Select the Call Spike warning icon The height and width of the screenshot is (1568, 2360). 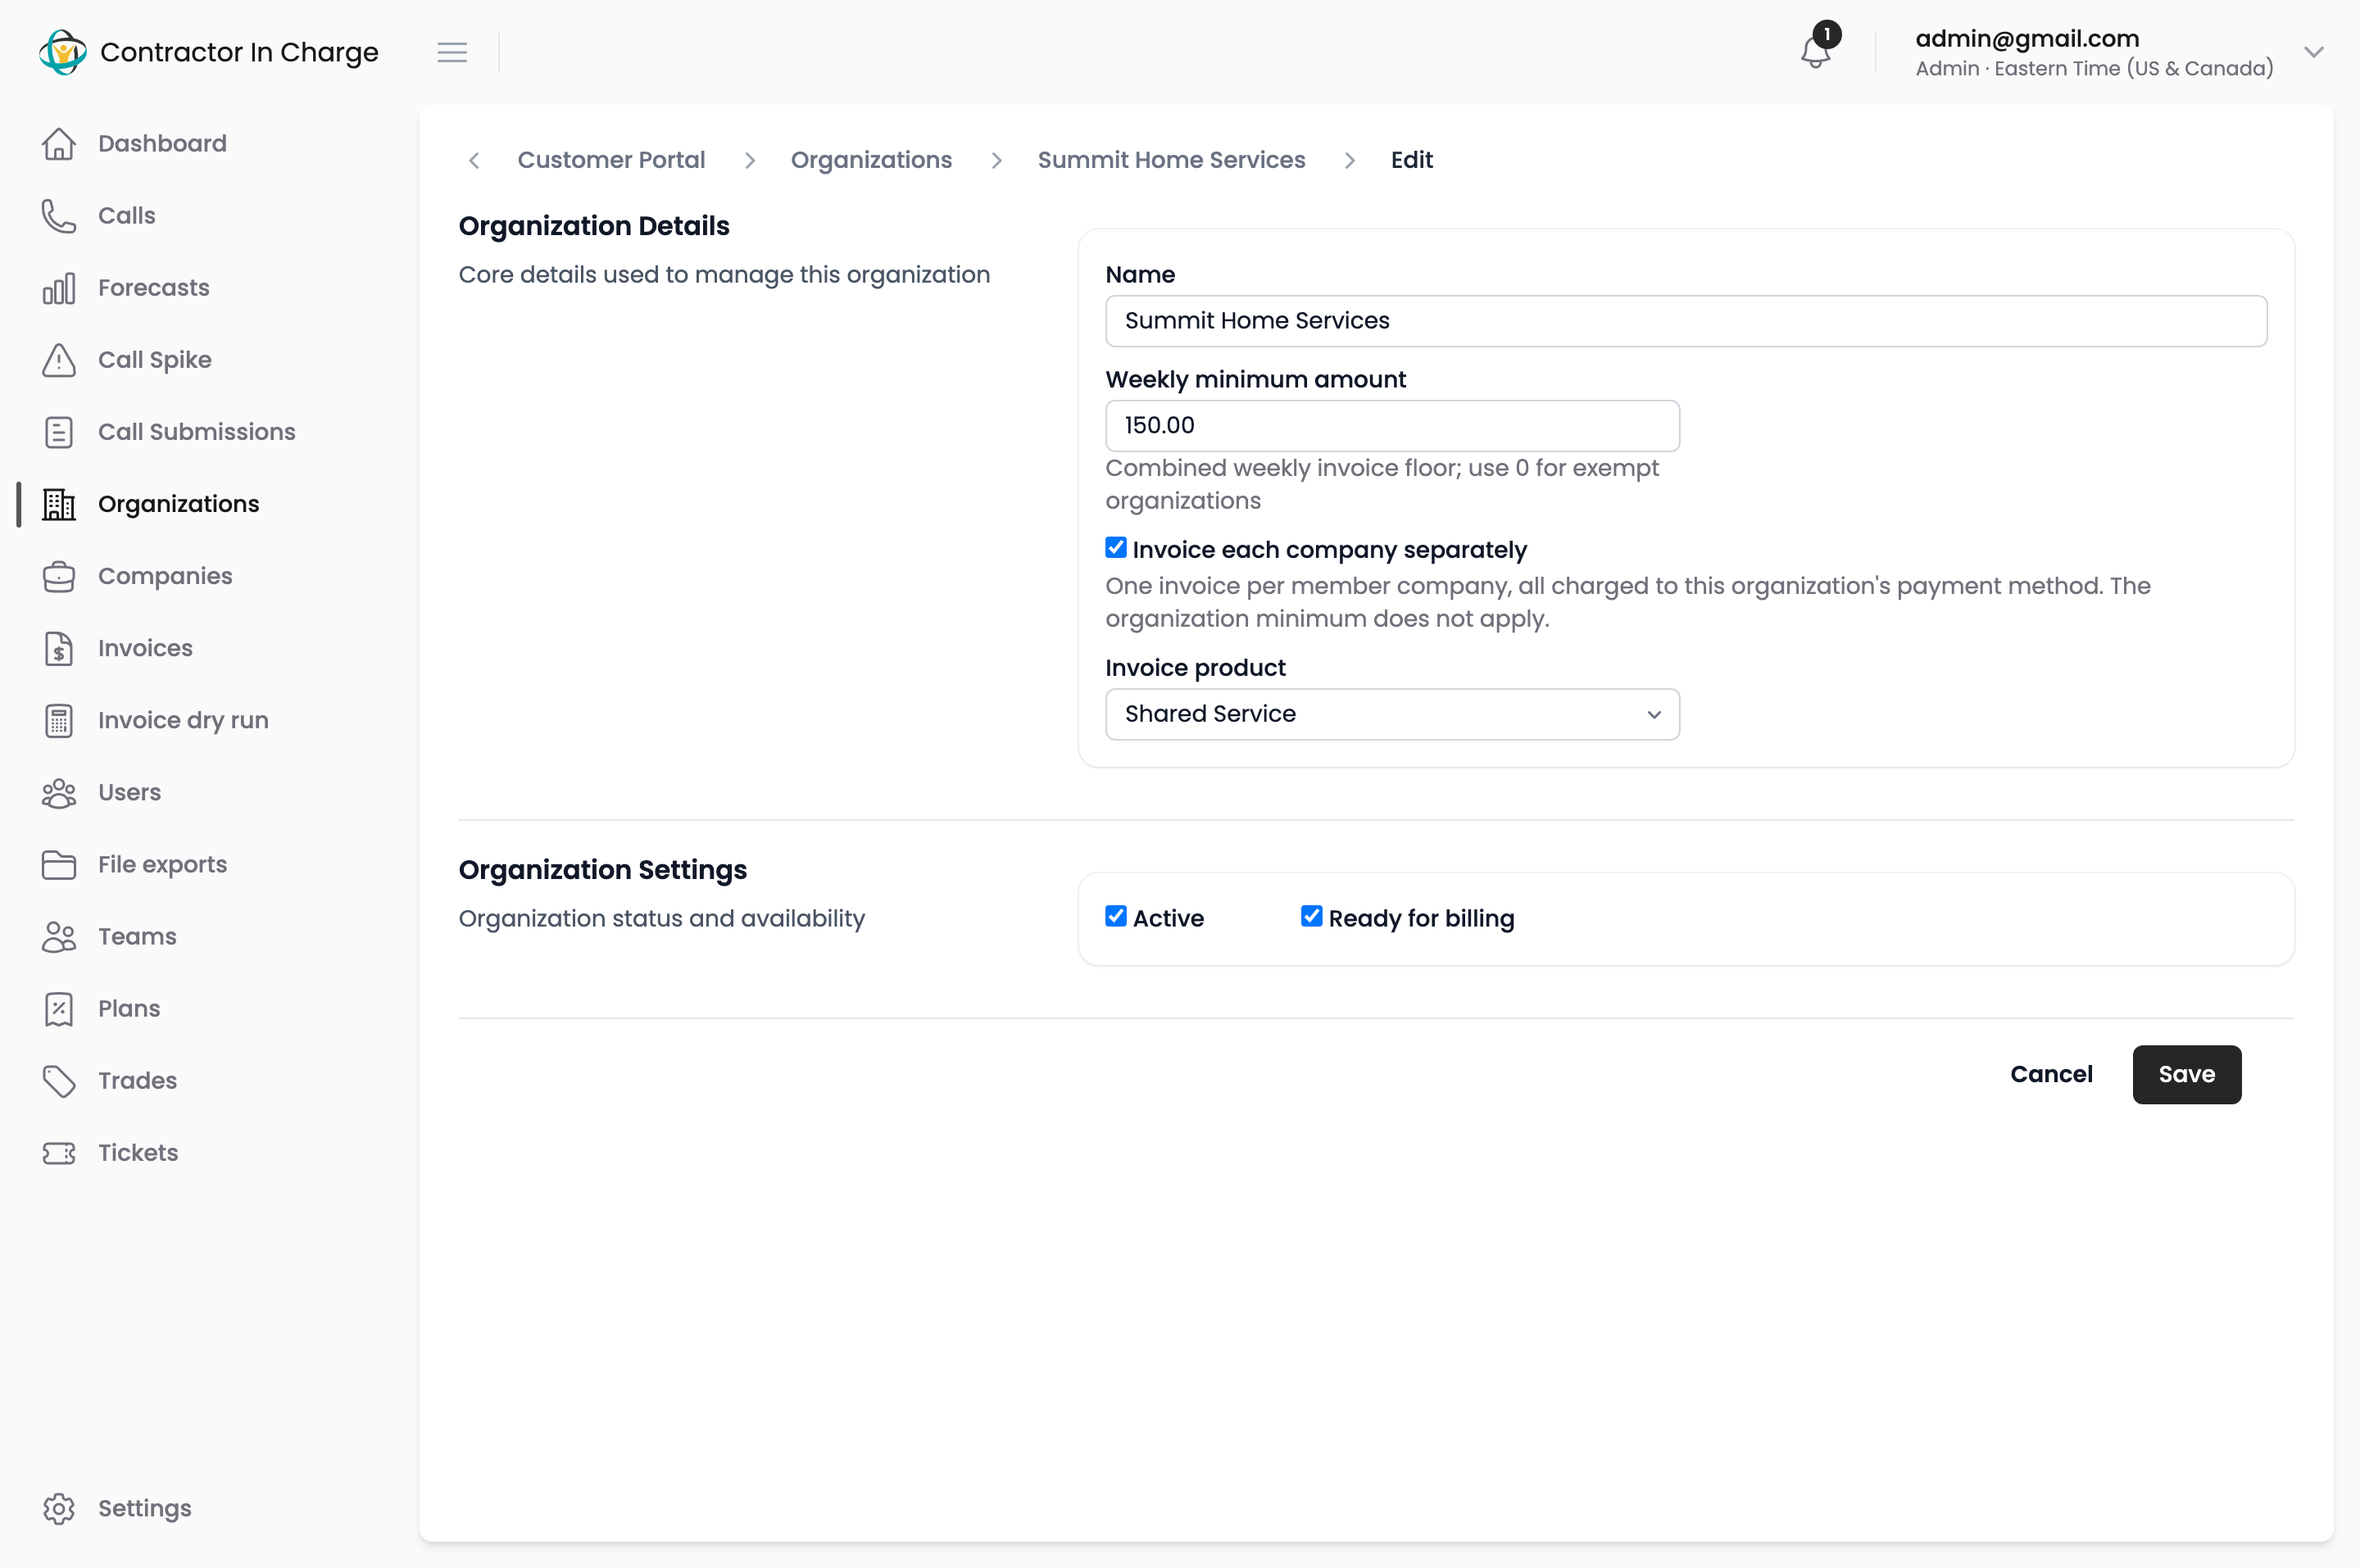pos(59,360)
